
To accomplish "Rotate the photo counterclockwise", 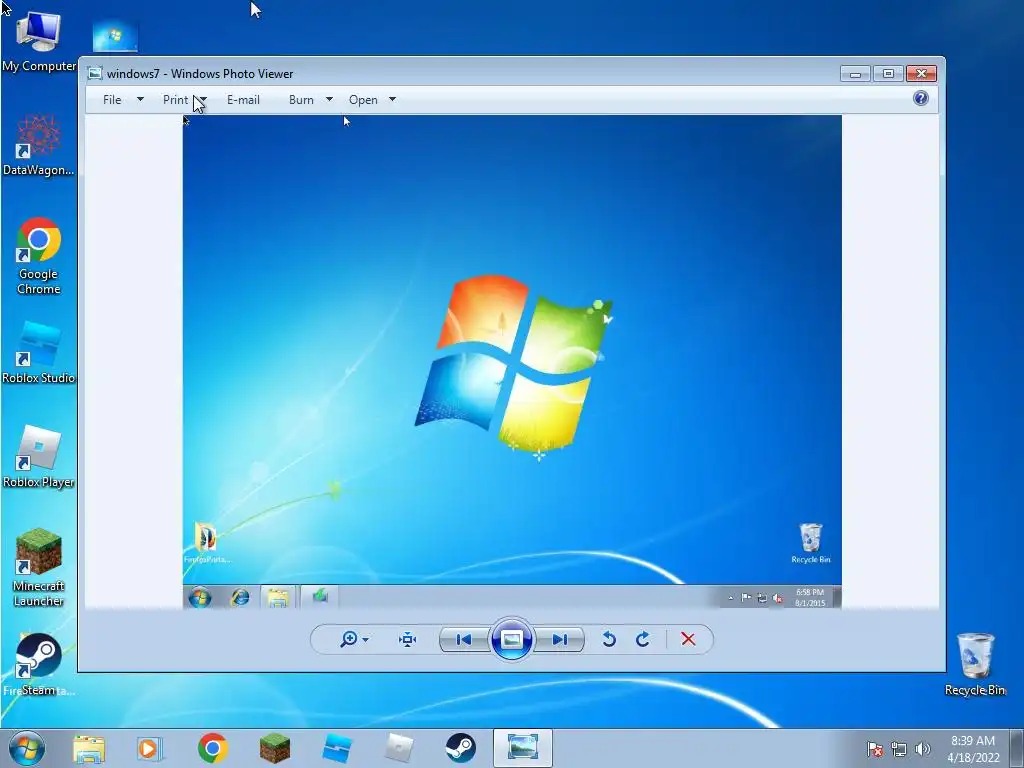I will [x=609, y=639].
